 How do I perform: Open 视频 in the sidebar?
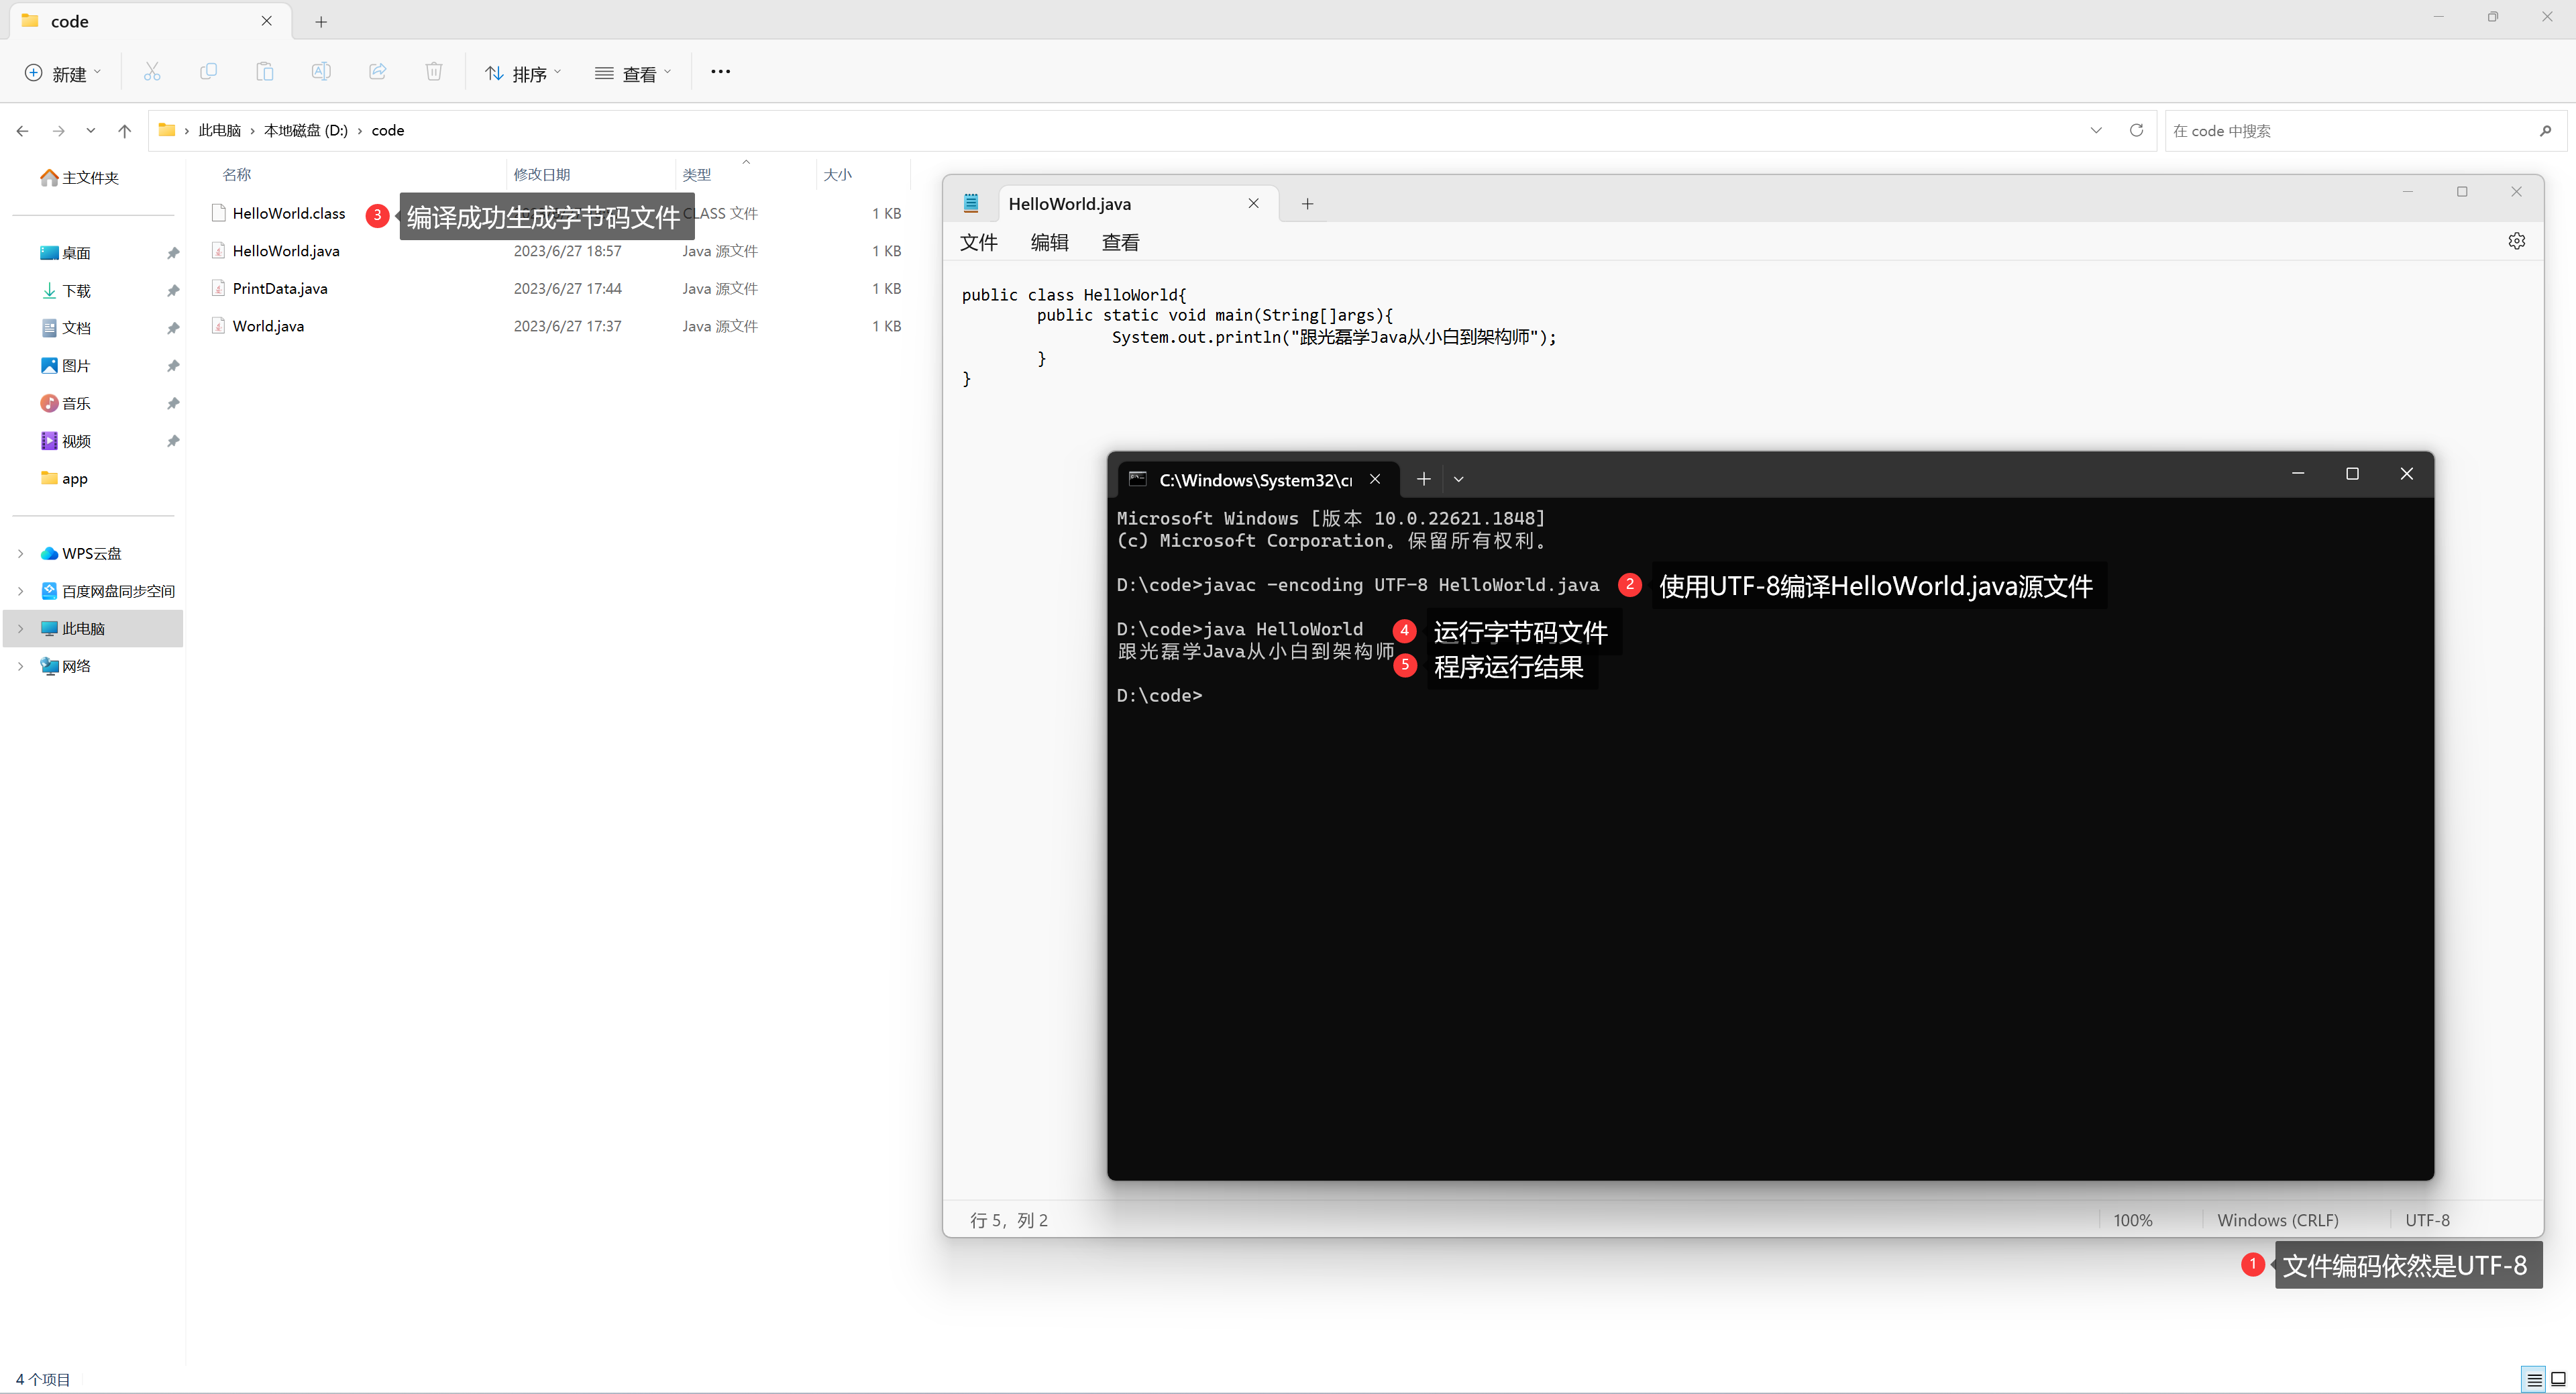(x=66, y=441)
